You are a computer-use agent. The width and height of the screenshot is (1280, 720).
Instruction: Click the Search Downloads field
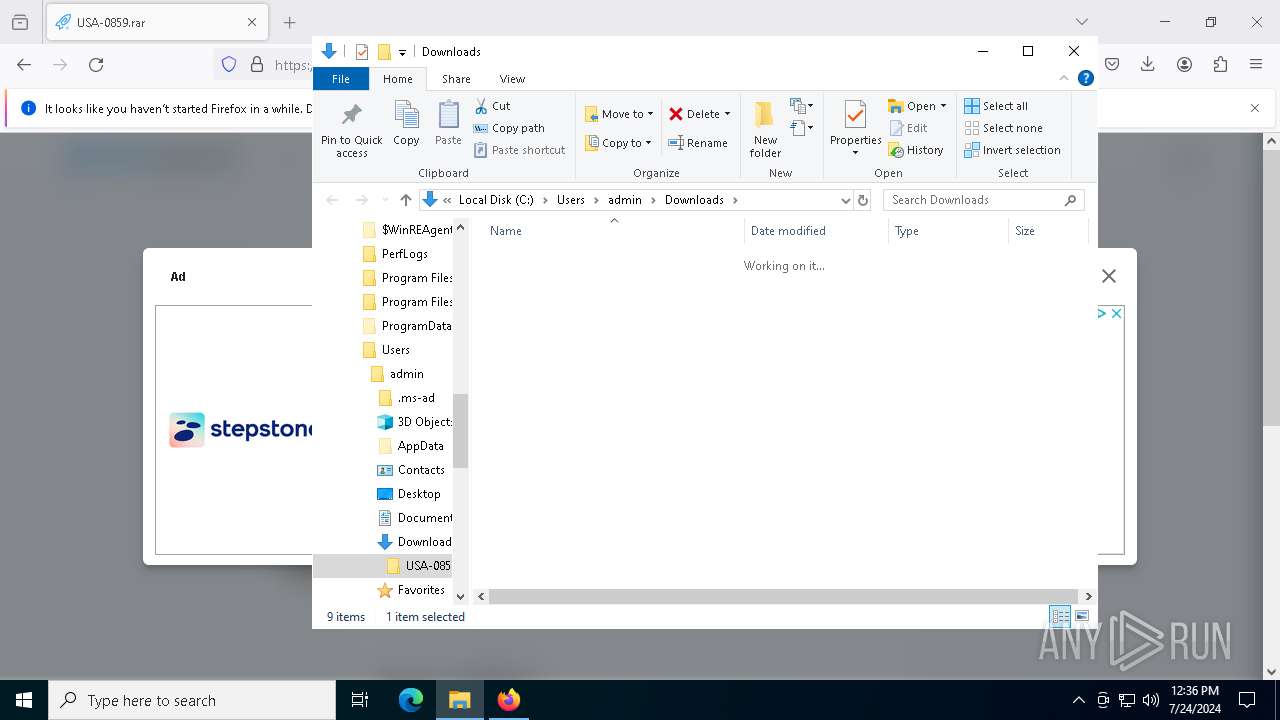(983, 200)
